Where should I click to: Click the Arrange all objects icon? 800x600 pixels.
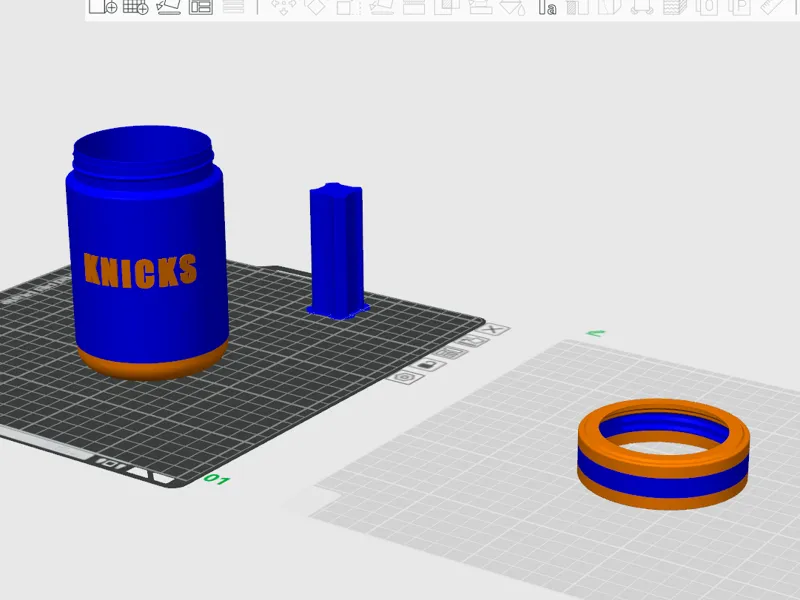pyautogui.click(x=201, y=7)
